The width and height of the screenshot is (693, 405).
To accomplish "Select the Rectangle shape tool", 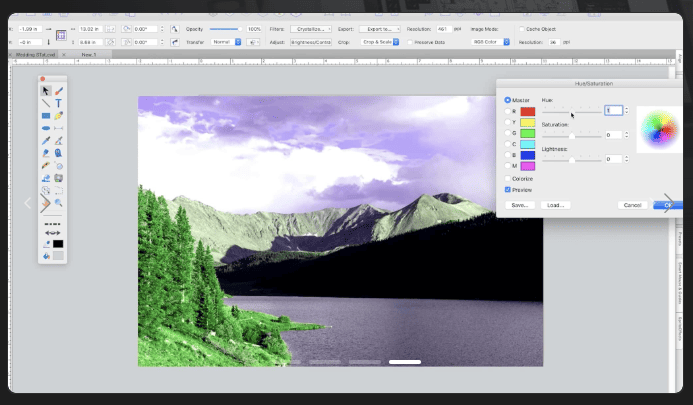I will (x=46, y=116).
